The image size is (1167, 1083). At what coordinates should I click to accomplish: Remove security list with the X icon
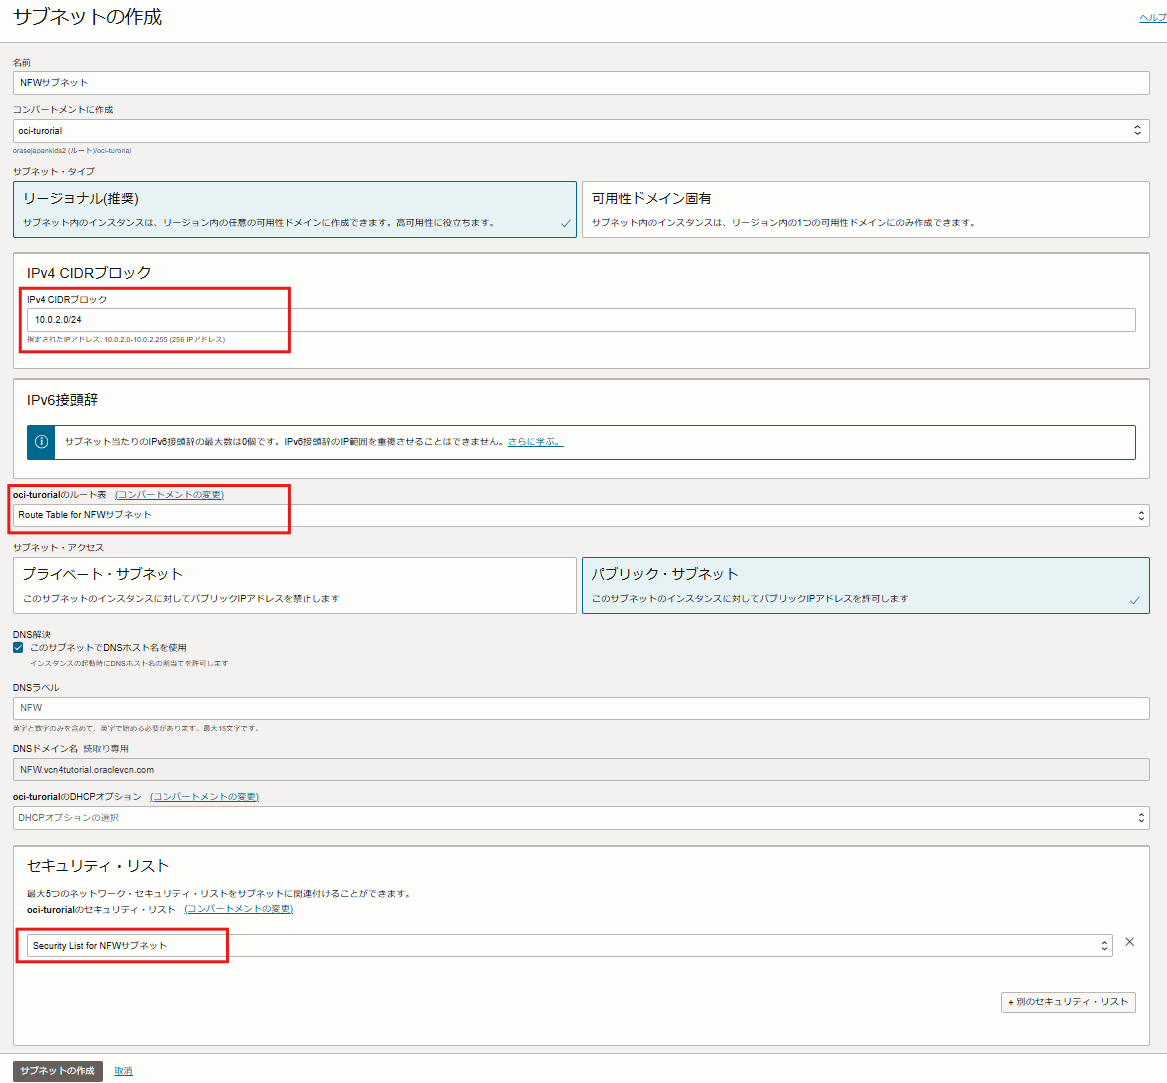point(1129,942)
